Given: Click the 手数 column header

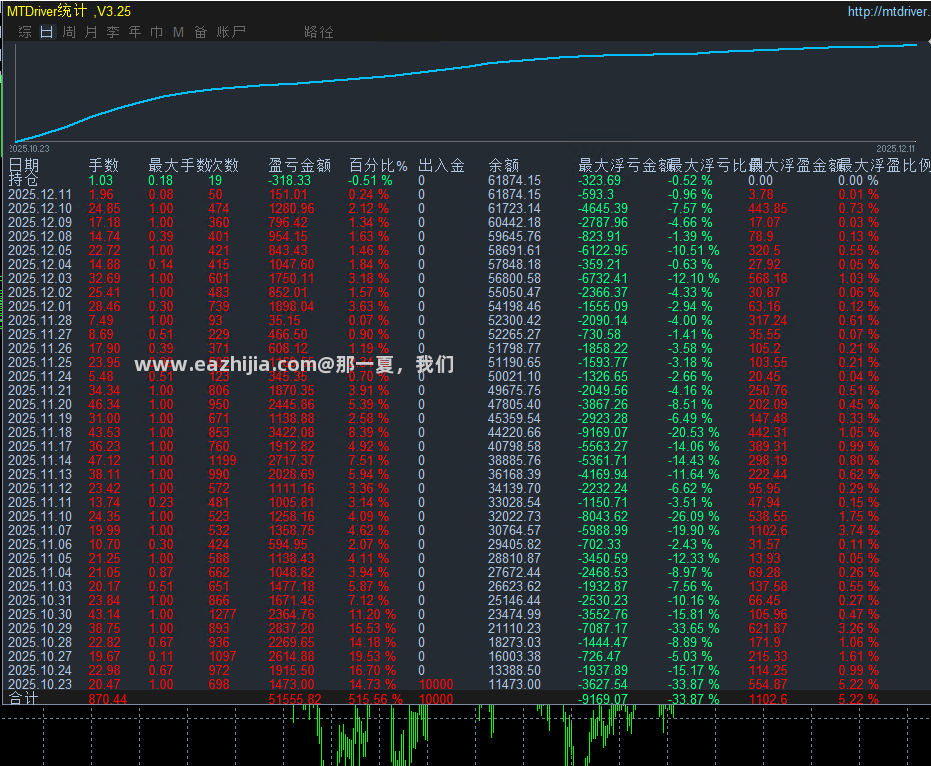Looking at the screenshot, I should (x=104, y=165).
